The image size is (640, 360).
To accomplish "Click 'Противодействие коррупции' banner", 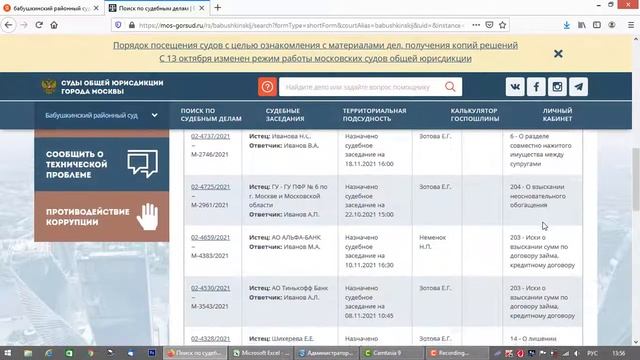I will click(102, 217).
